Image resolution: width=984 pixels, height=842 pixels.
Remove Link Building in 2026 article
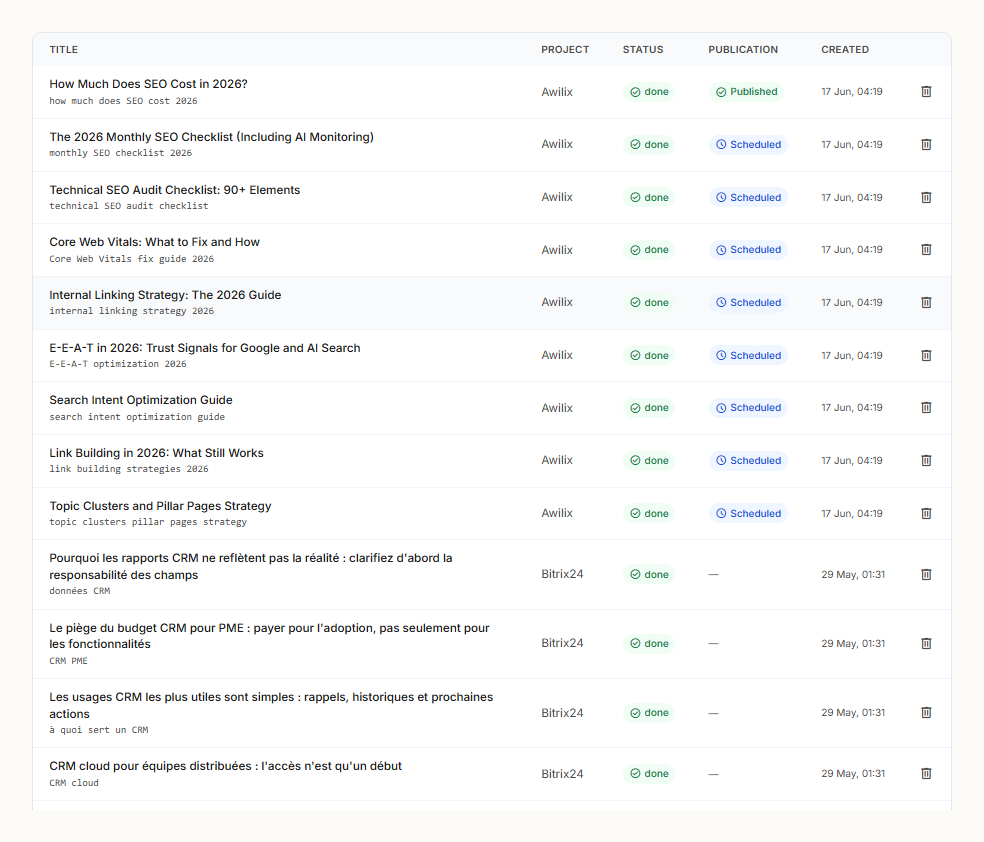click(x=926, y=461)
